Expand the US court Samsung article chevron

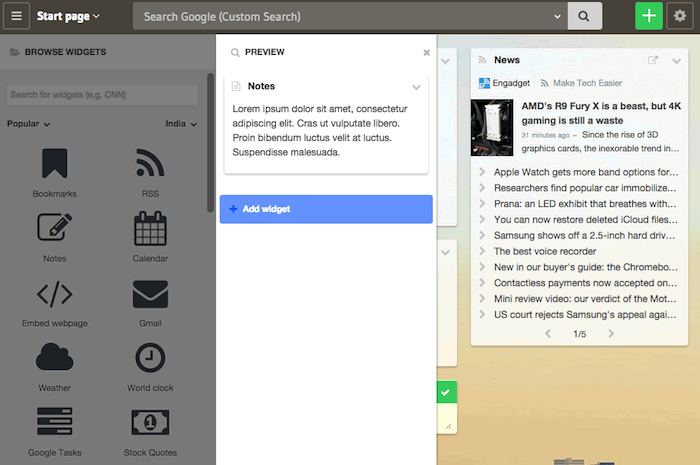pos(482,314)
